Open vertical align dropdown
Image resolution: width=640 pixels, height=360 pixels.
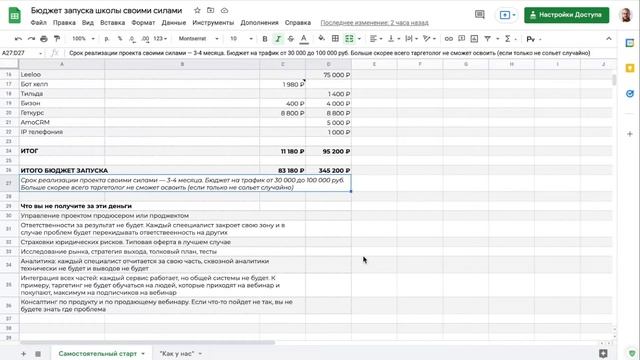point(393,39)
